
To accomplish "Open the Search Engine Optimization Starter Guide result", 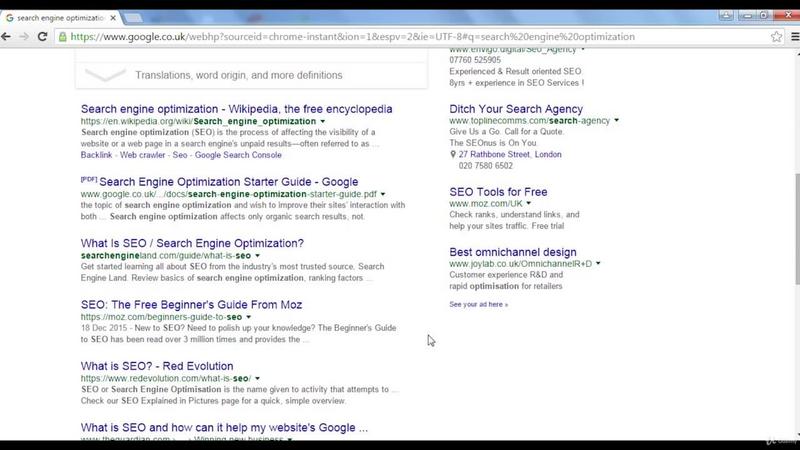I will [x=229, y=182].
